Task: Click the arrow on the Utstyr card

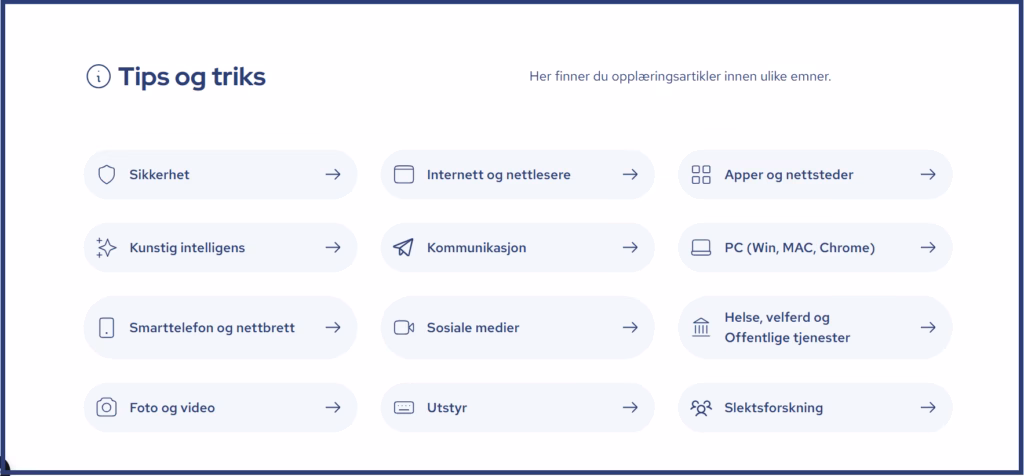Action: point(630,408)
